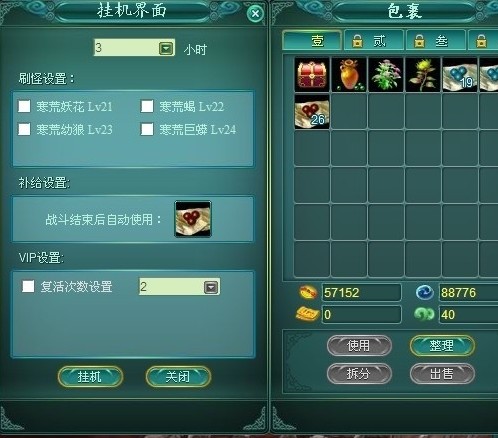The height and width of the screenshot is (438, 498).
Task: Select the red pills stack of 26
Action: click(x=312, y=111)
